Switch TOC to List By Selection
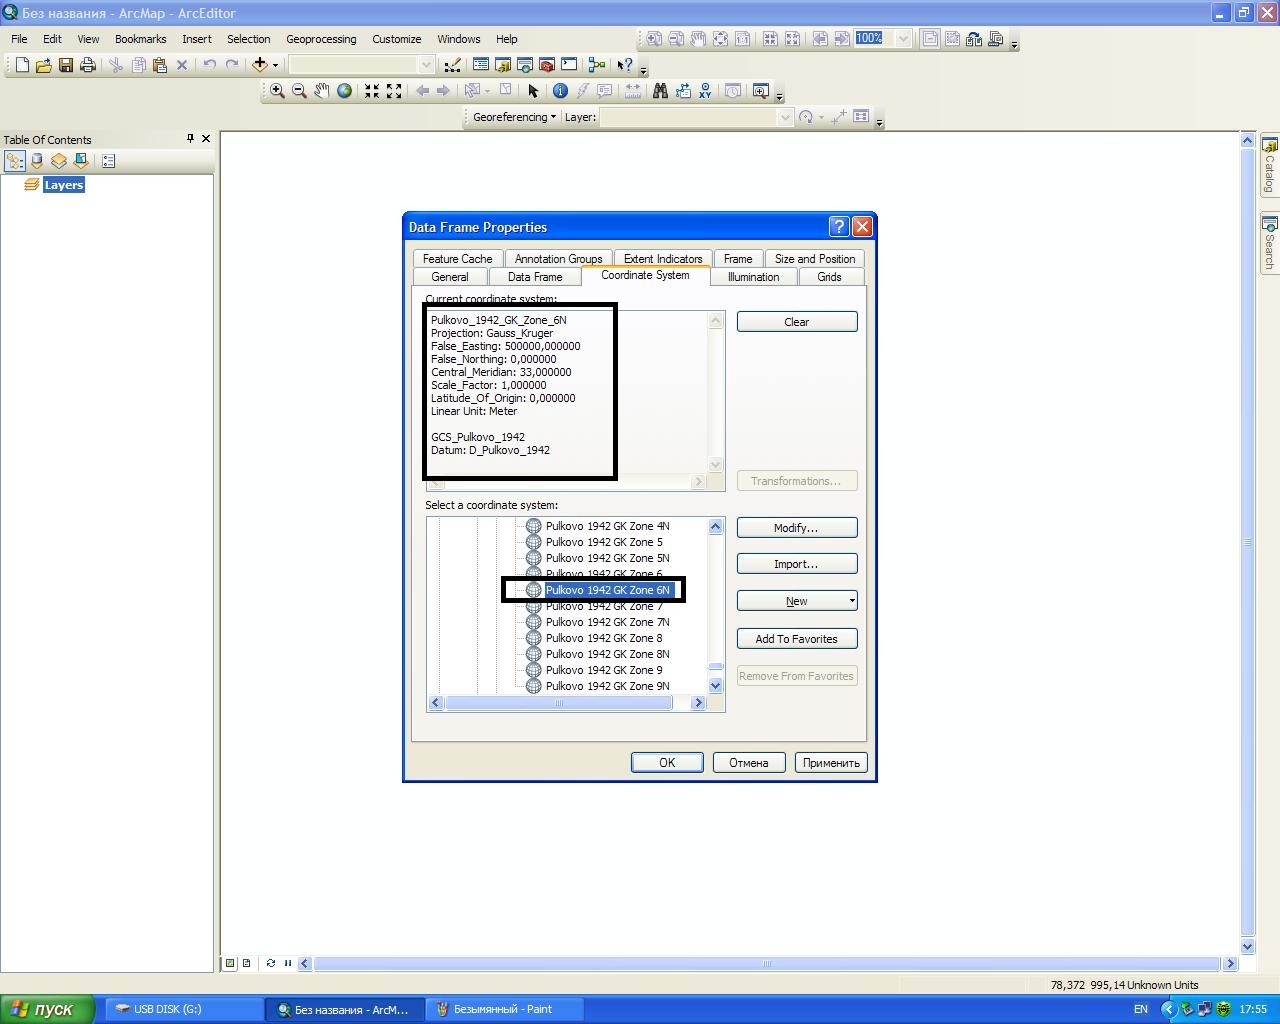The image size is (1280, 1024). point(81,161)
